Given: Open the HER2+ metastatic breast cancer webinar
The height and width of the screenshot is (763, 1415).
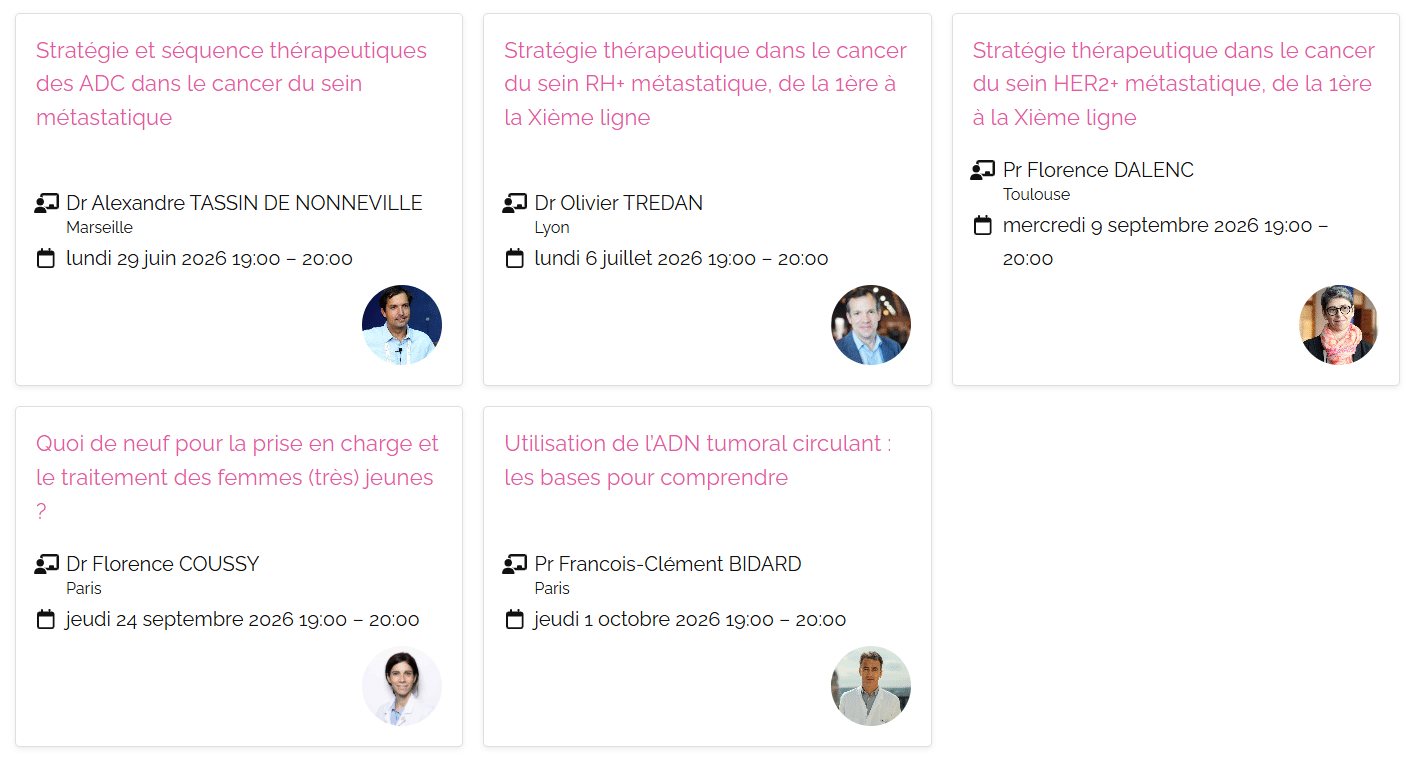Looking at the screenshot, I should point(1173,84).
